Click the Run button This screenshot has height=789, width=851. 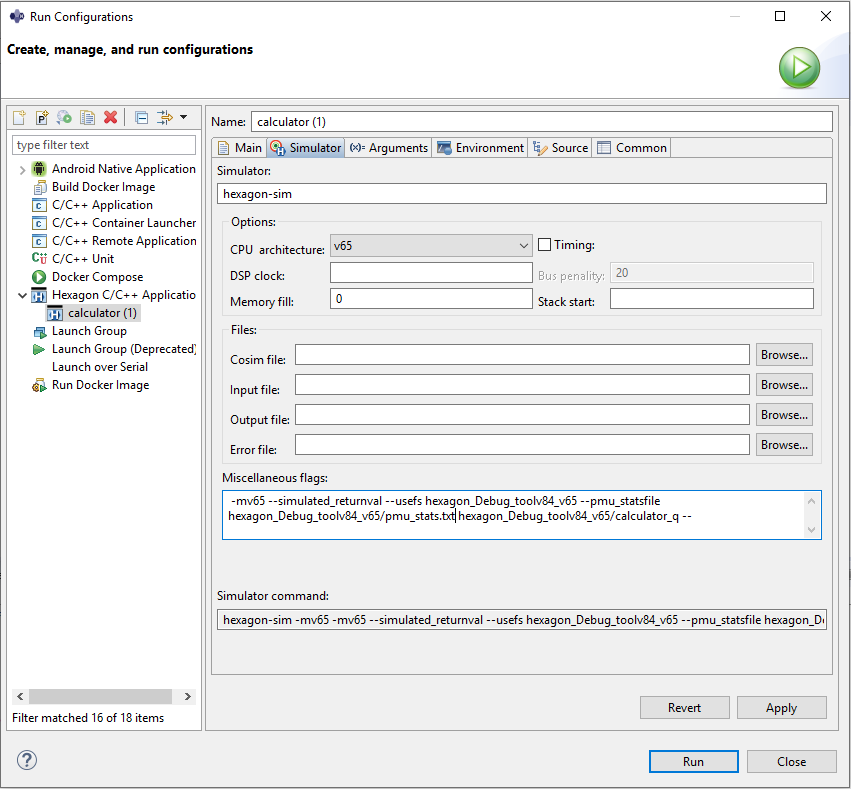tap(694, 761)
